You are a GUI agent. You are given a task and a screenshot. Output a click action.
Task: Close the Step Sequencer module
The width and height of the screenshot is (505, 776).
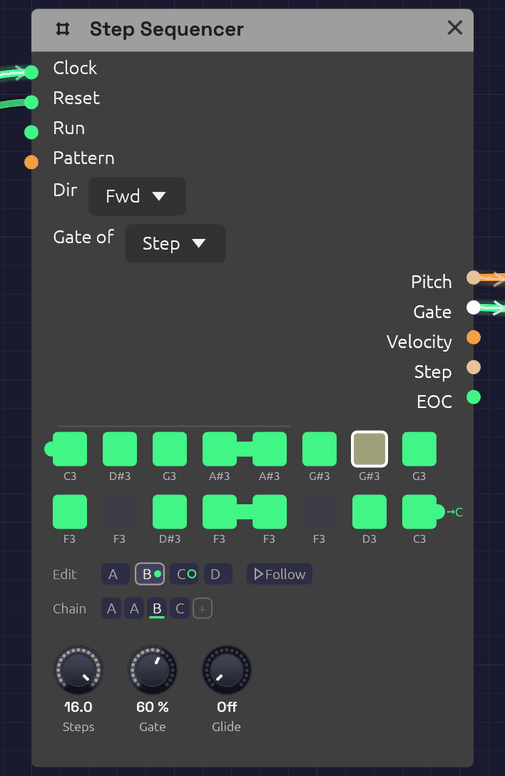click(x=454, y=28)
